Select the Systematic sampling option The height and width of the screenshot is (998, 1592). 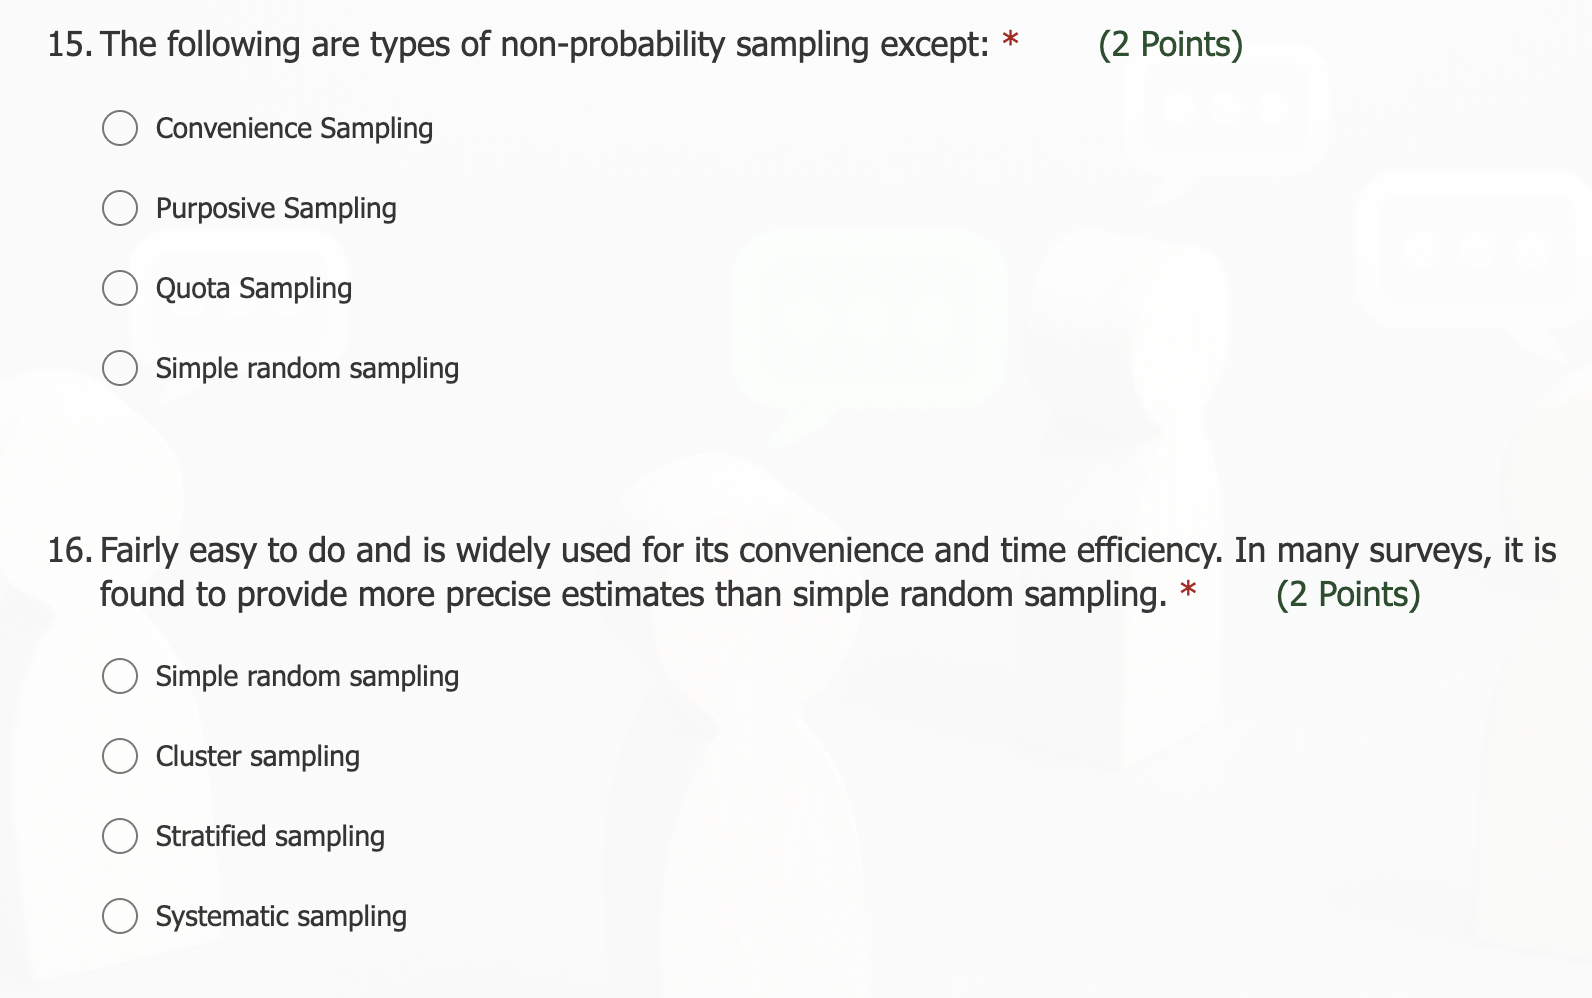[120, 916]
